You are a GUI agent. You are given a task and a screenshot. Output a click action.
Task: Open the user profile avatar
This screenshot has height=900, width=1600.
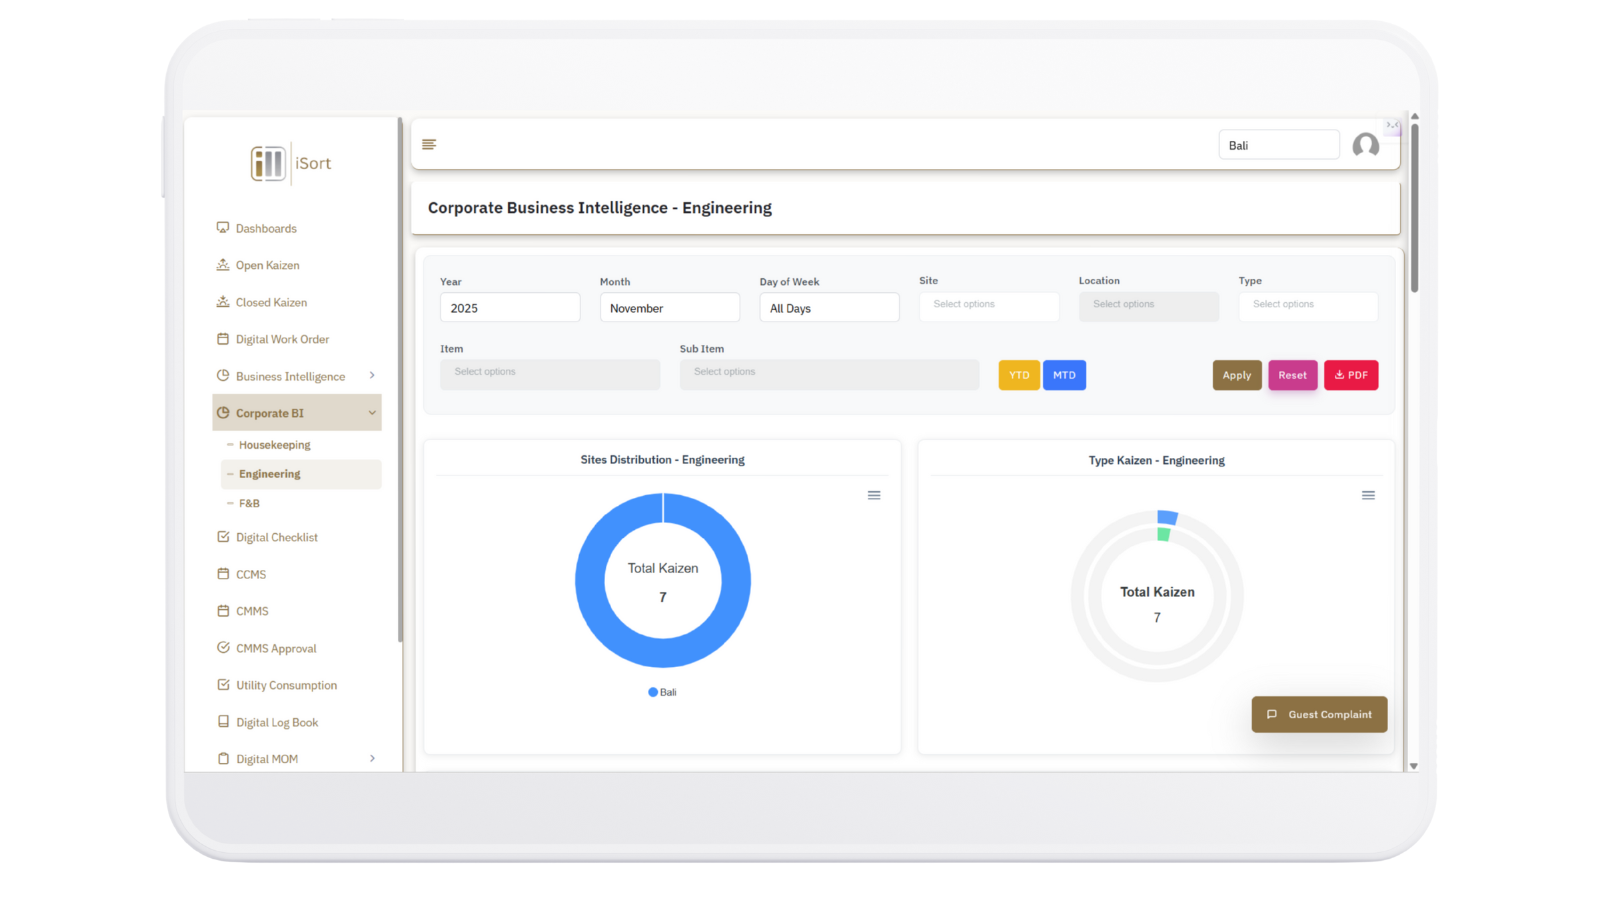[x=1365, y=146]
